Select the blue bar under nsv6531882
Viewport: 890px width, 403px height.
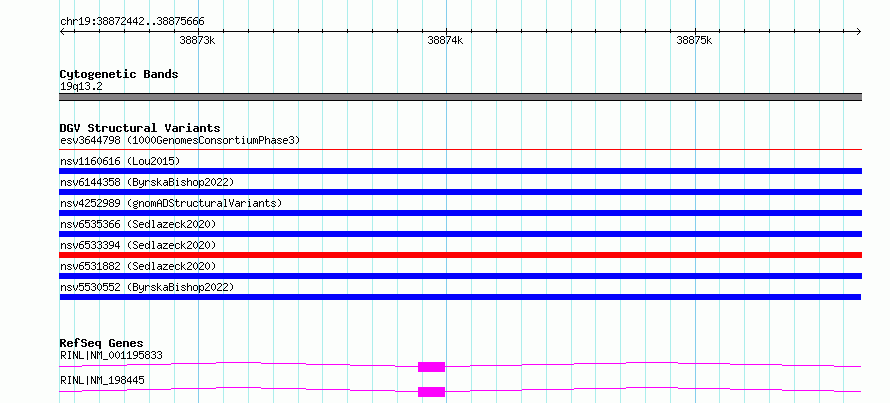[x=460, y=276]
